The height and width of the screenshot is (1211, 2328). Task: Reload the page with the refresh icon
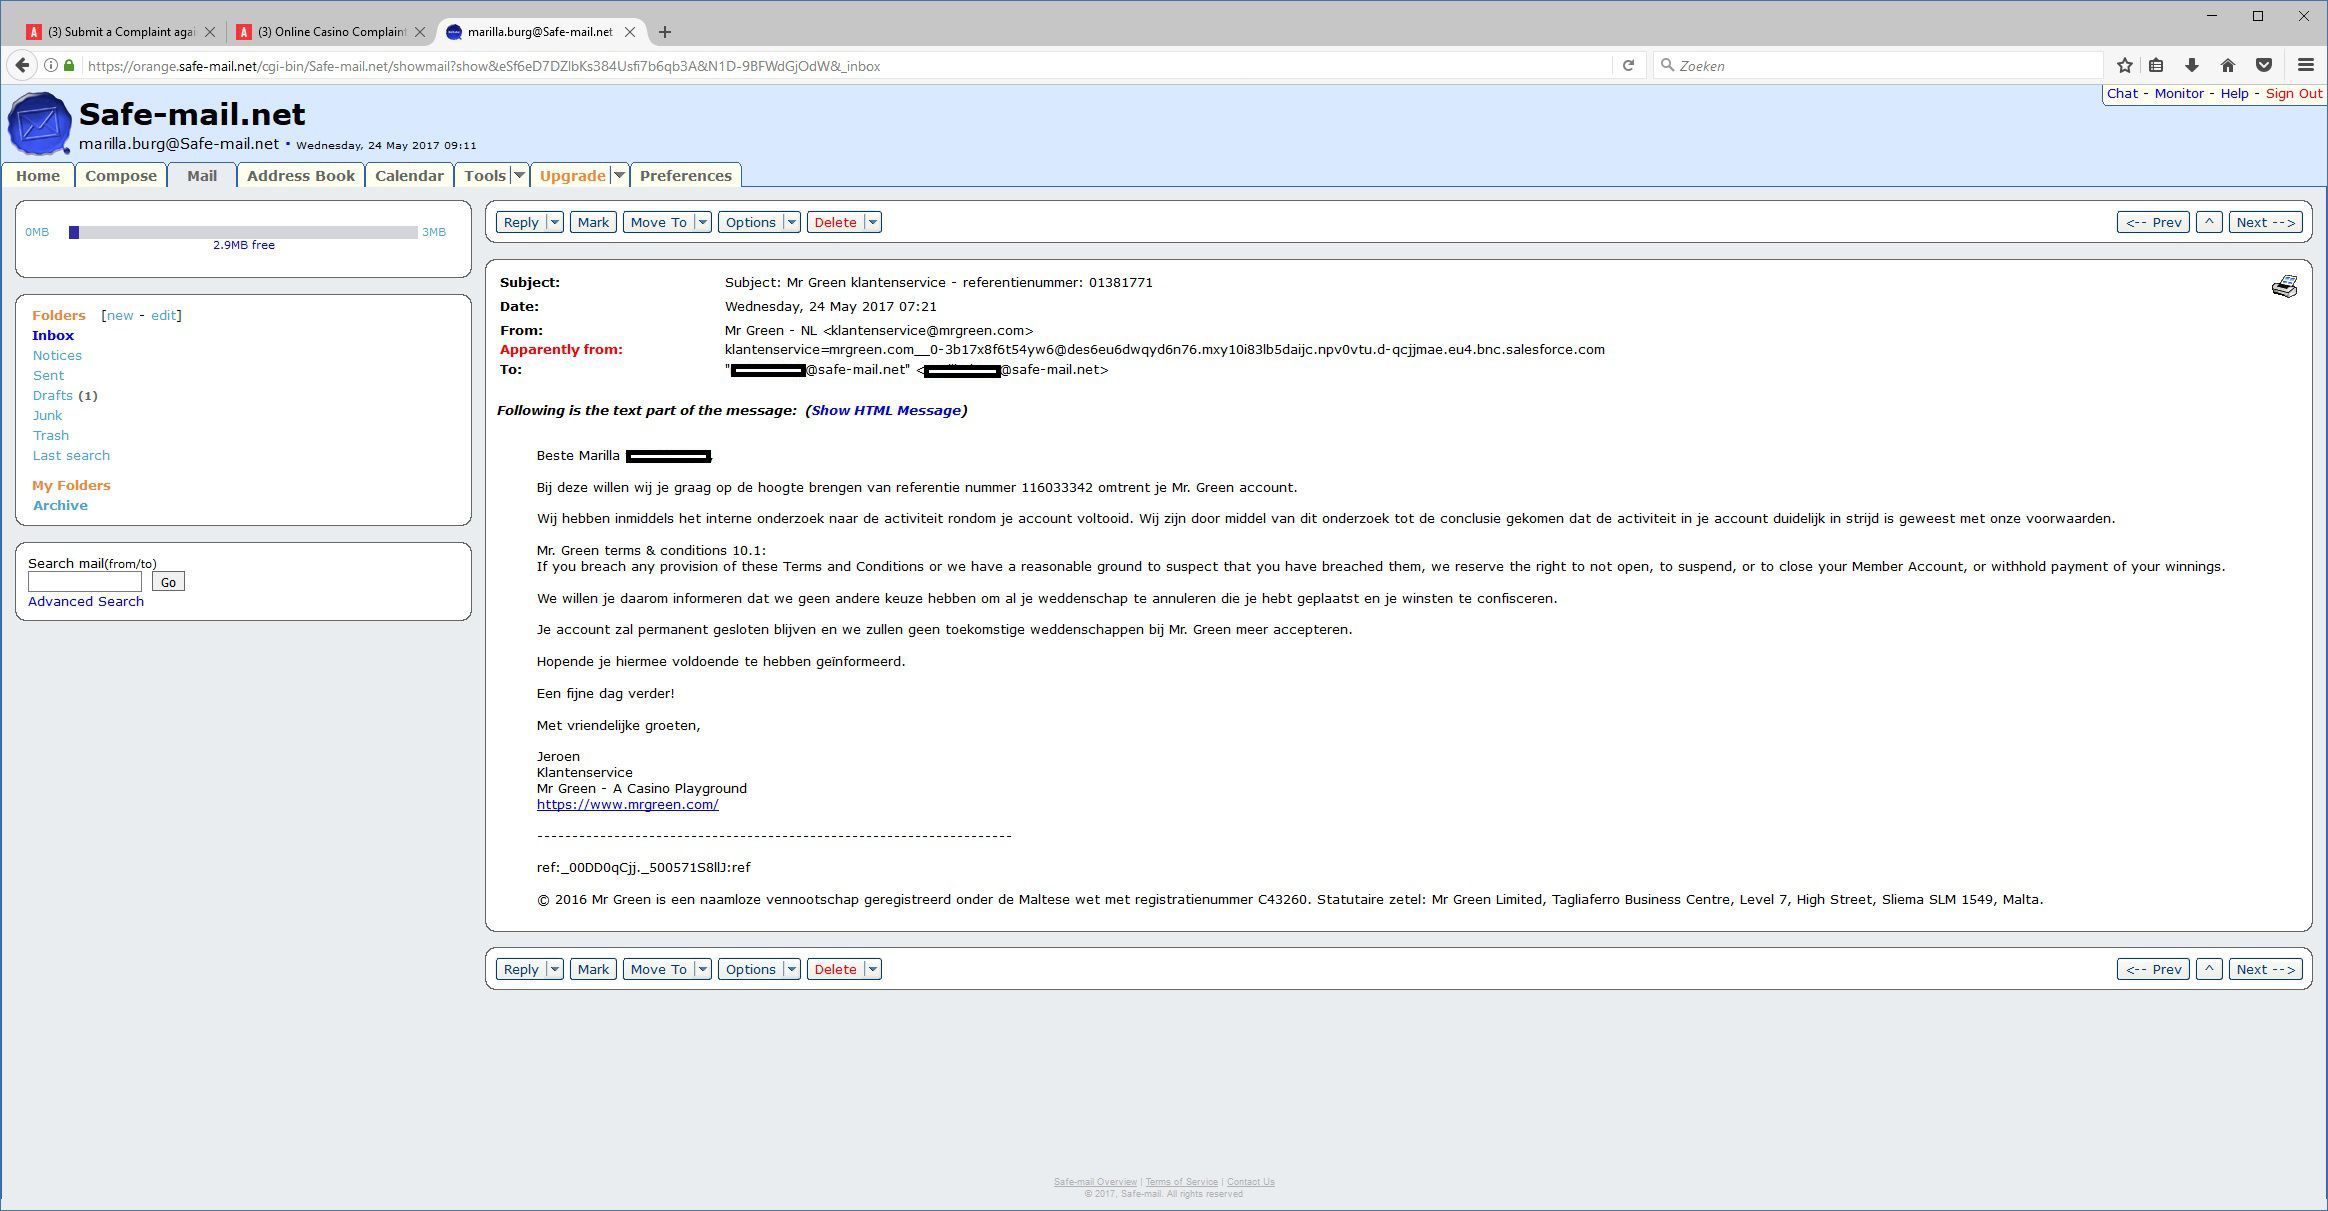point(1628,66)
